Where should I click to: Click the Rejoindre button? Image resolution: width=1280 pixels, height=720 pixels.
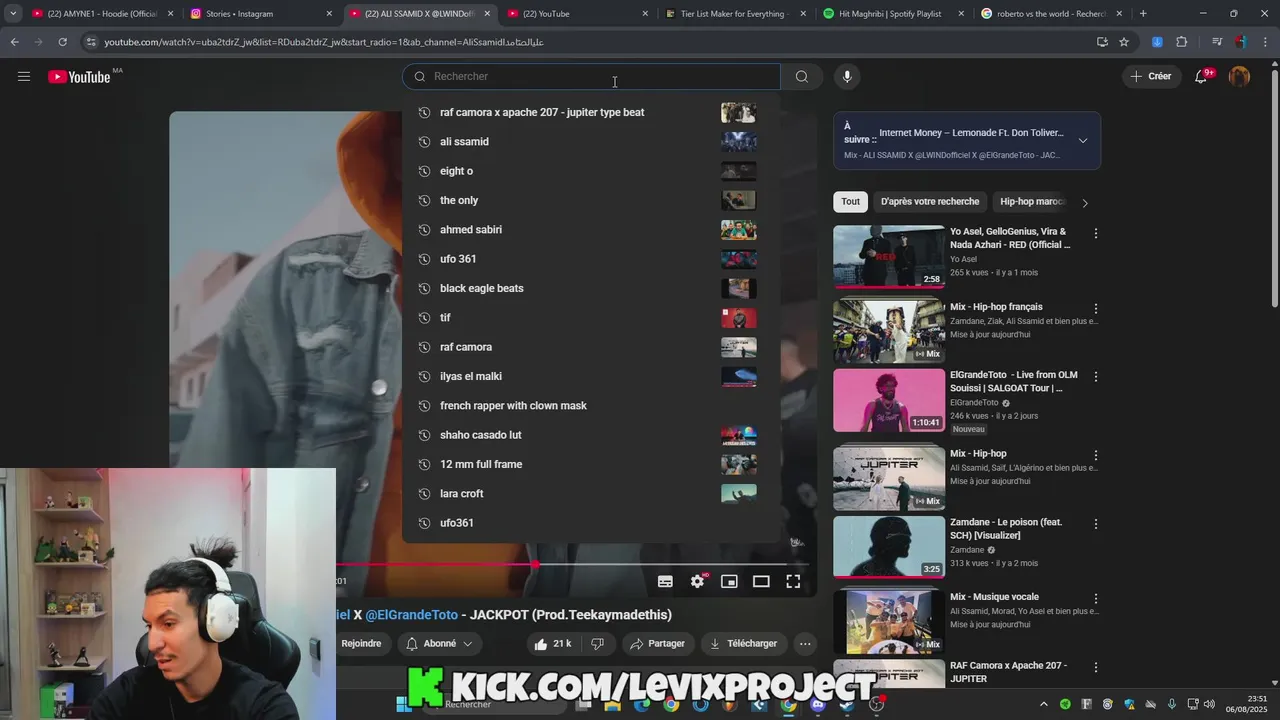(361, 644)
